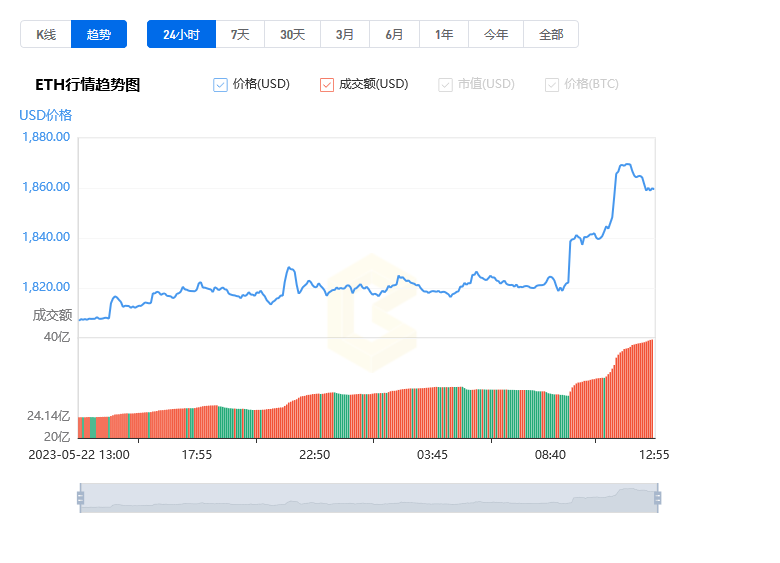This screenshot has width=780, height=563.
Task: Open the 1年 yearly range
Action: click(x=444, y=34)
